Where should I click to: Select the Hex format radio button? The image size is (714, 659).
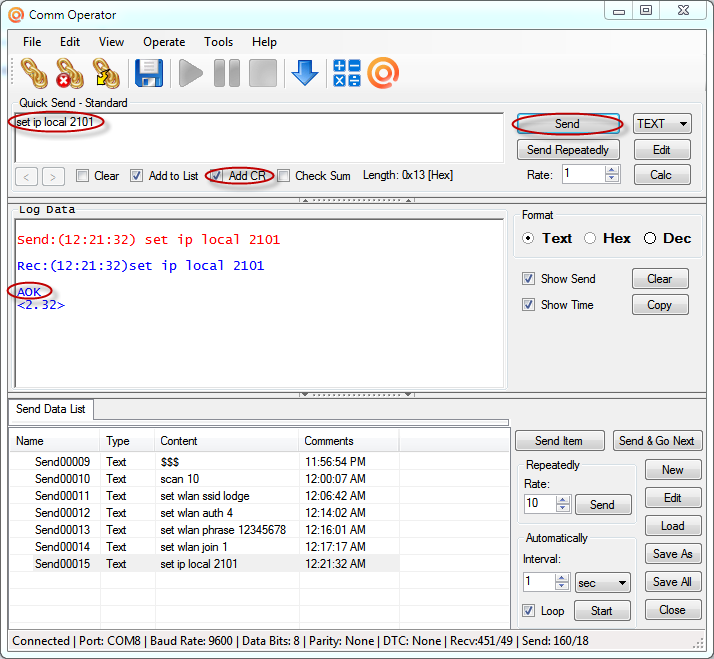tap(590, 238)
